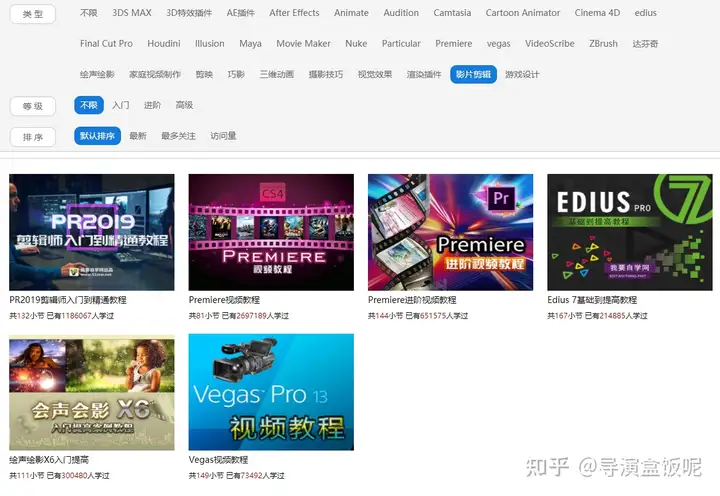Filter by 渲染插件 category
720x496 pixels.
424,74
